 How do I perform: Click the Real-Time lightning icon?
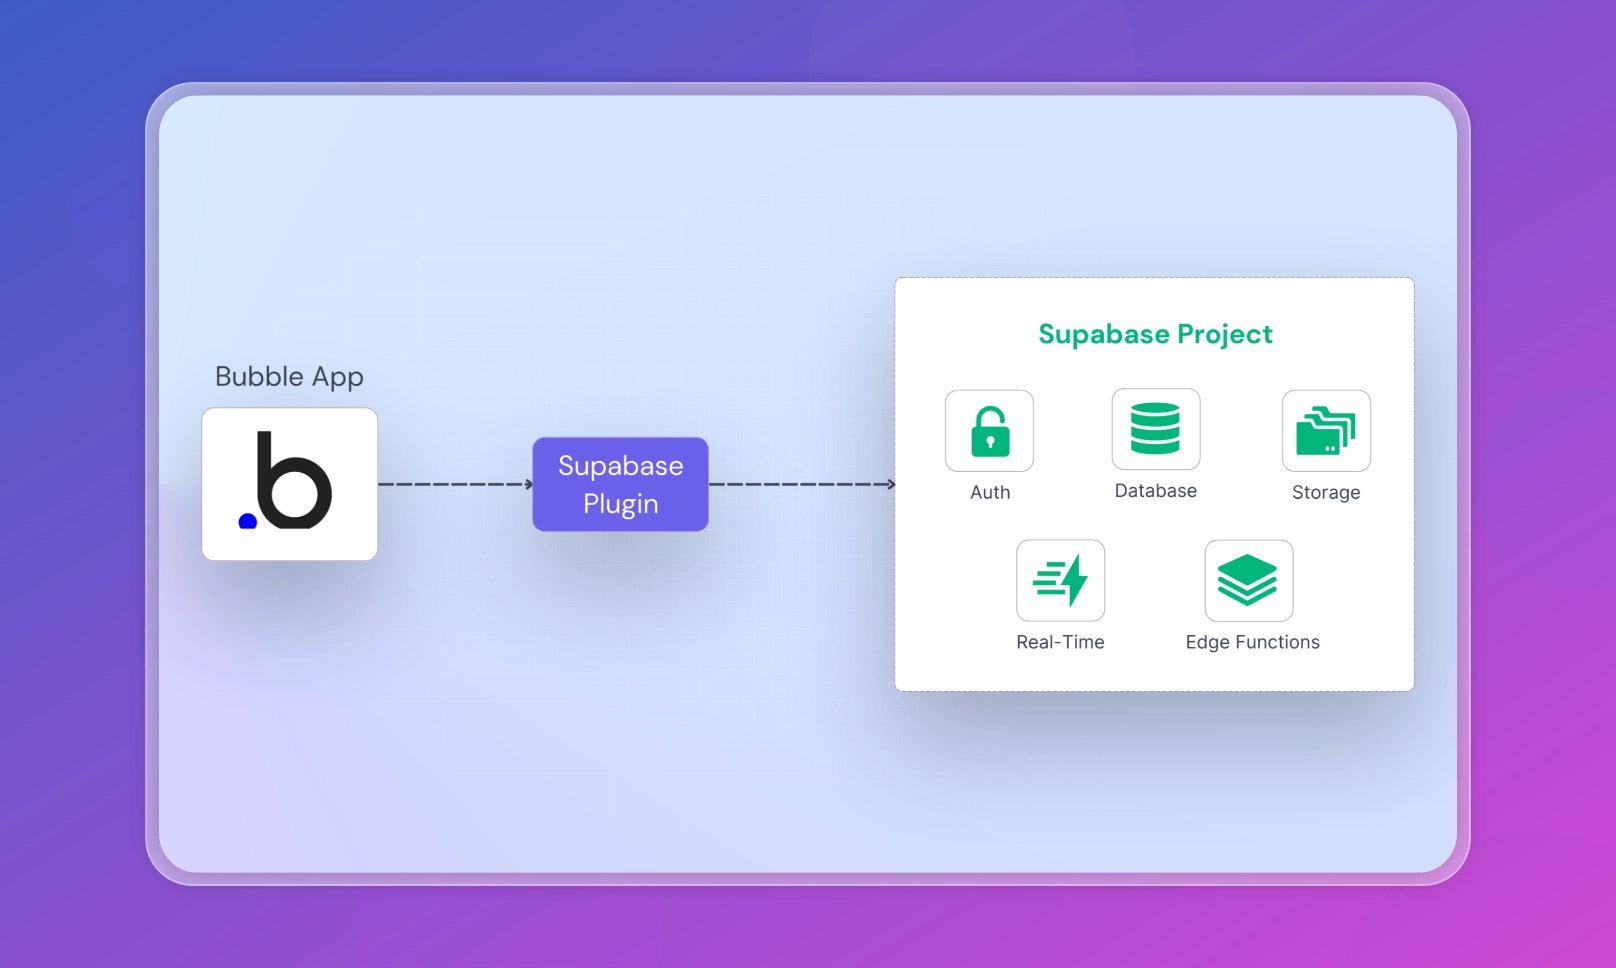click(1060, 581)
